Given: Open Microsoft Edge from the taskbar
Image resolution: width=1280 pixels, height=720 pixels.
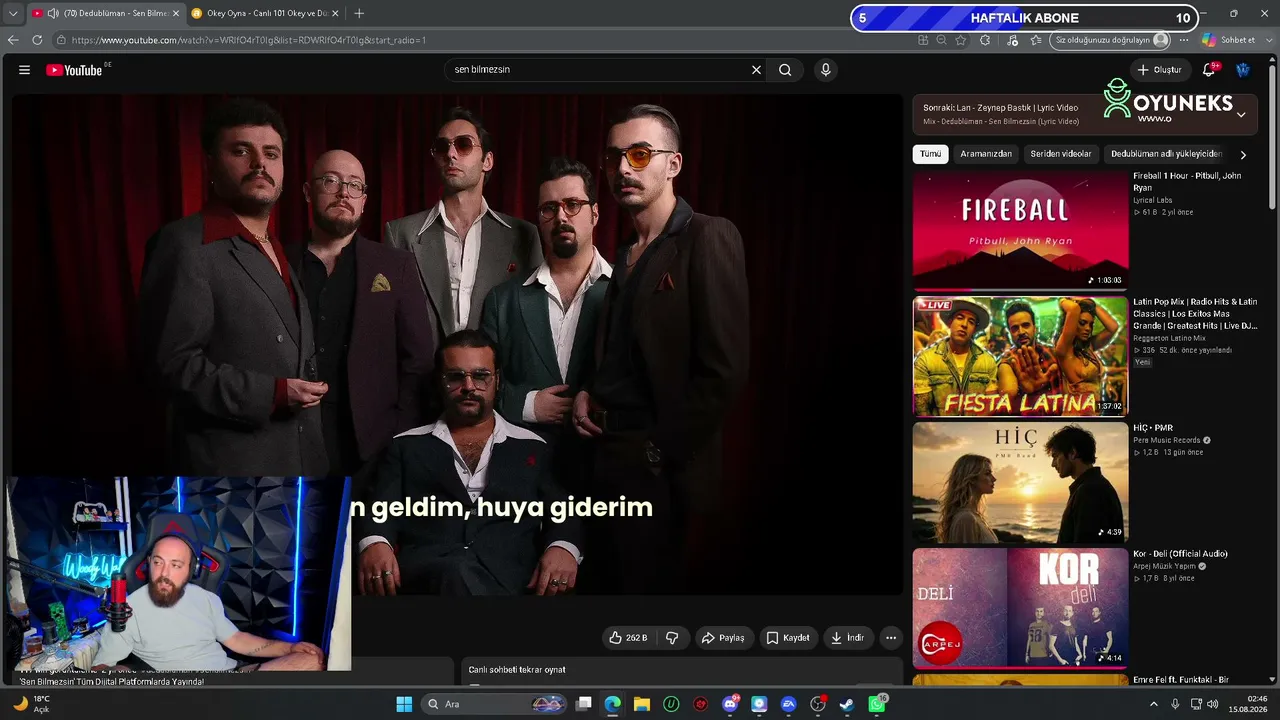Looking at the screenshot, I should (613, 704).
